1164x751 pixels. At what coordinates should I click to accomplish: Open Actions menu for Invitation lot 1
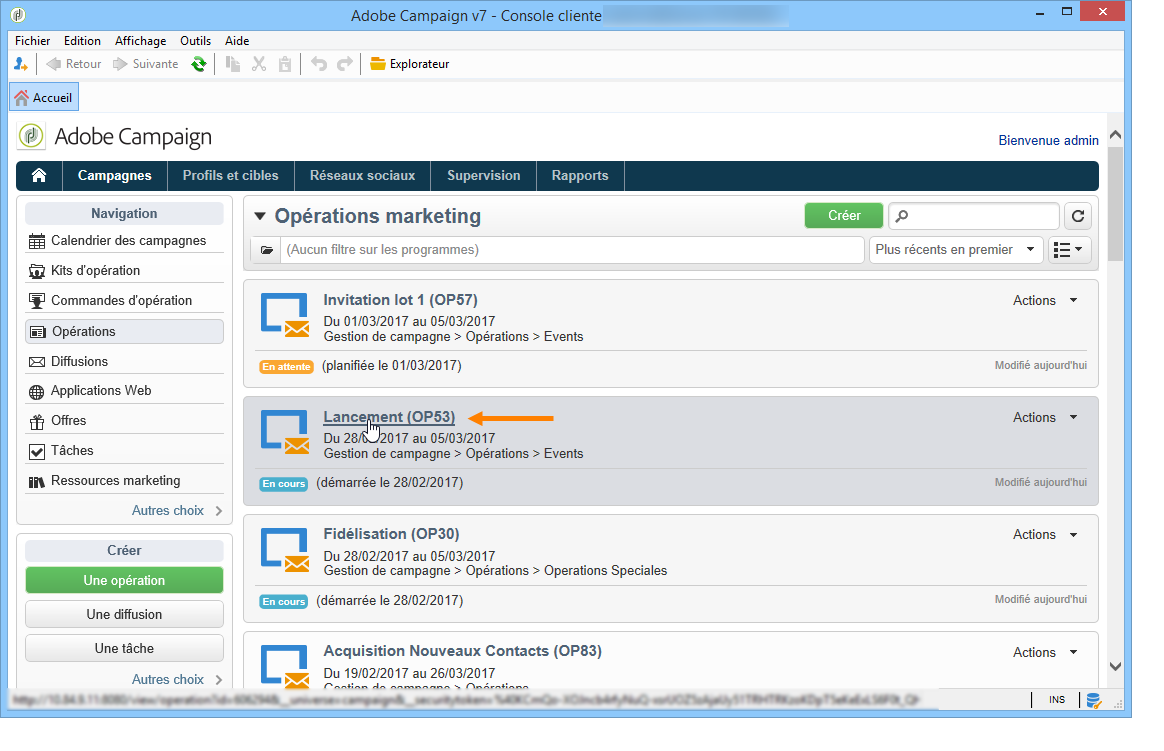[x=1045, y=301]
